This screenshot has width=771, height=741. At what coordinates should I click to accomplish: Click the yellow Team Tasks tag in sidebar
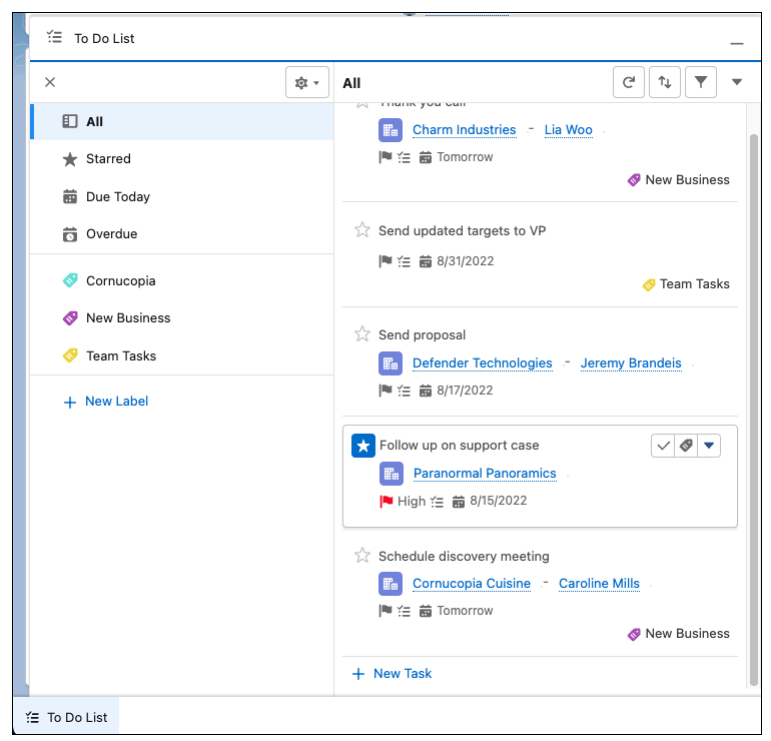[70, 356]
